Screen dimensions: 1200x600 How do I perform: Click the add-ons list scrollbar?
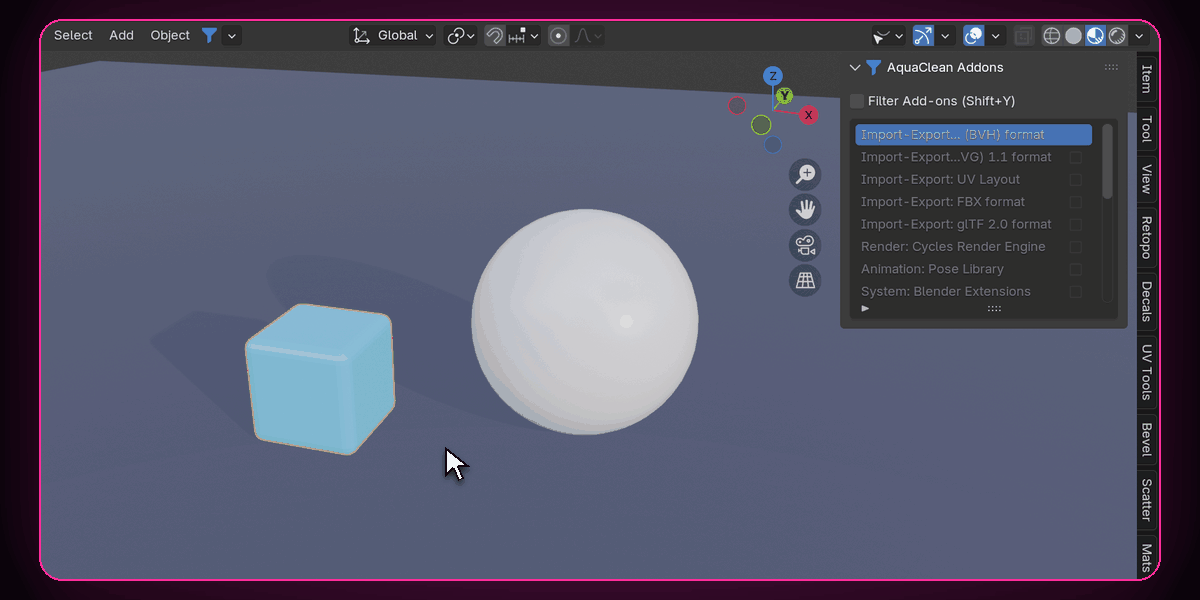point(1107,161)
